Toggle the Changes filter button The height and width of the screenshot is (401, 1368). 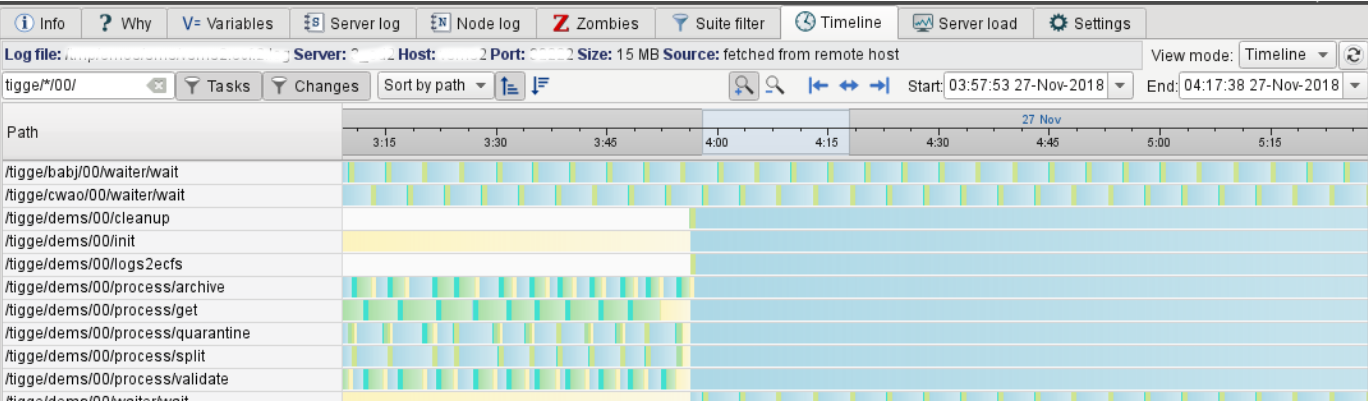click(316, 86)
